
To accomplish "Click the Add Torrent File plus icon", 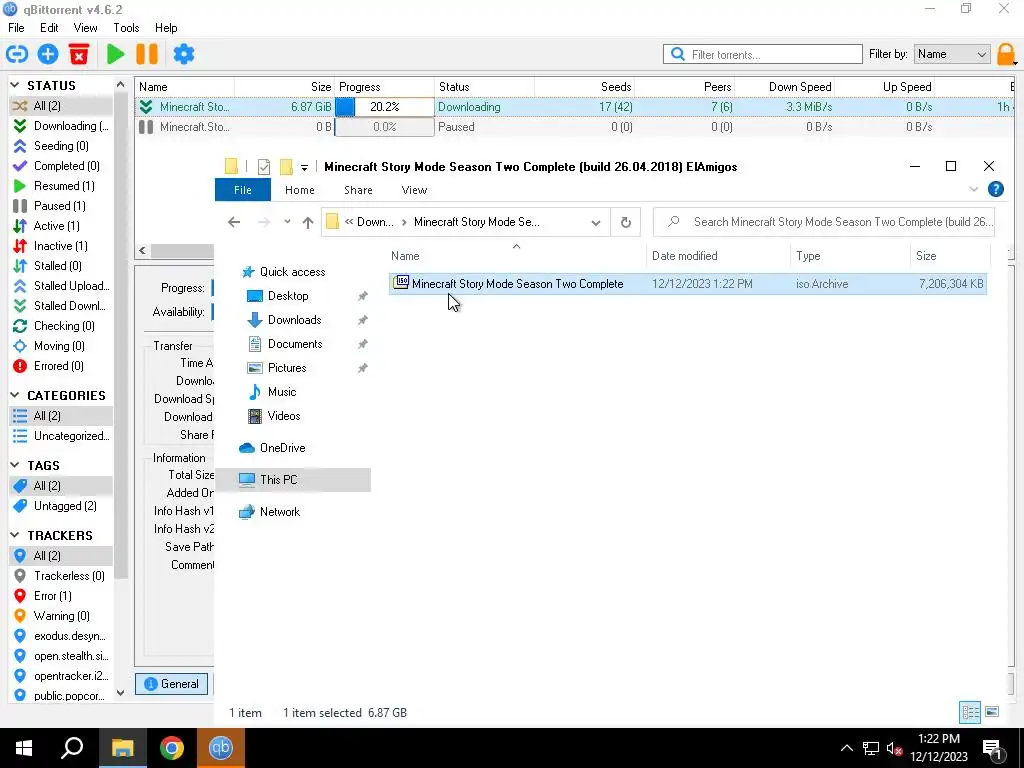I will (x=48, y=54).
